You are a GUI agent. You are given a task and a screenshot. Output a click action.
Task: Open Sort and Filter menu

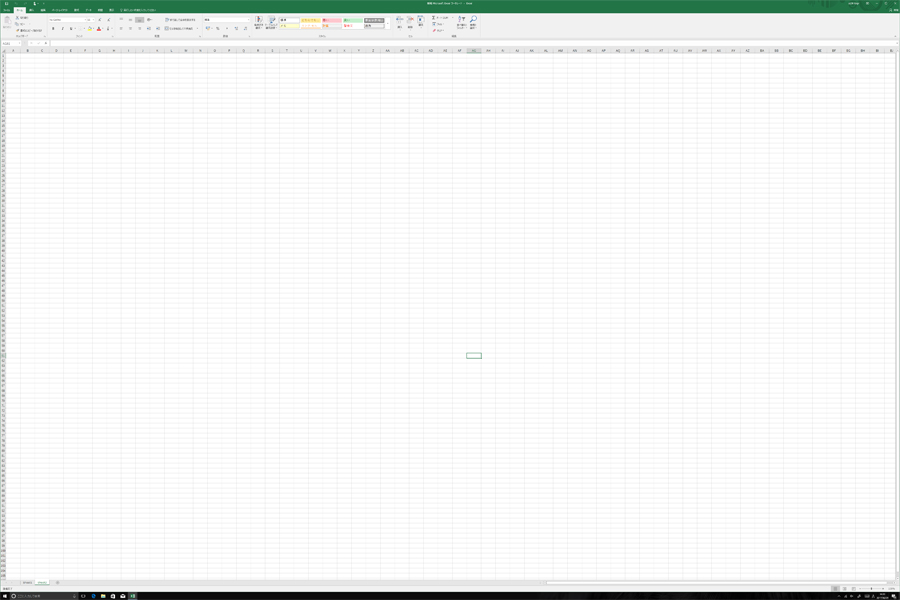pyautogui.click(x=461, y=22)
